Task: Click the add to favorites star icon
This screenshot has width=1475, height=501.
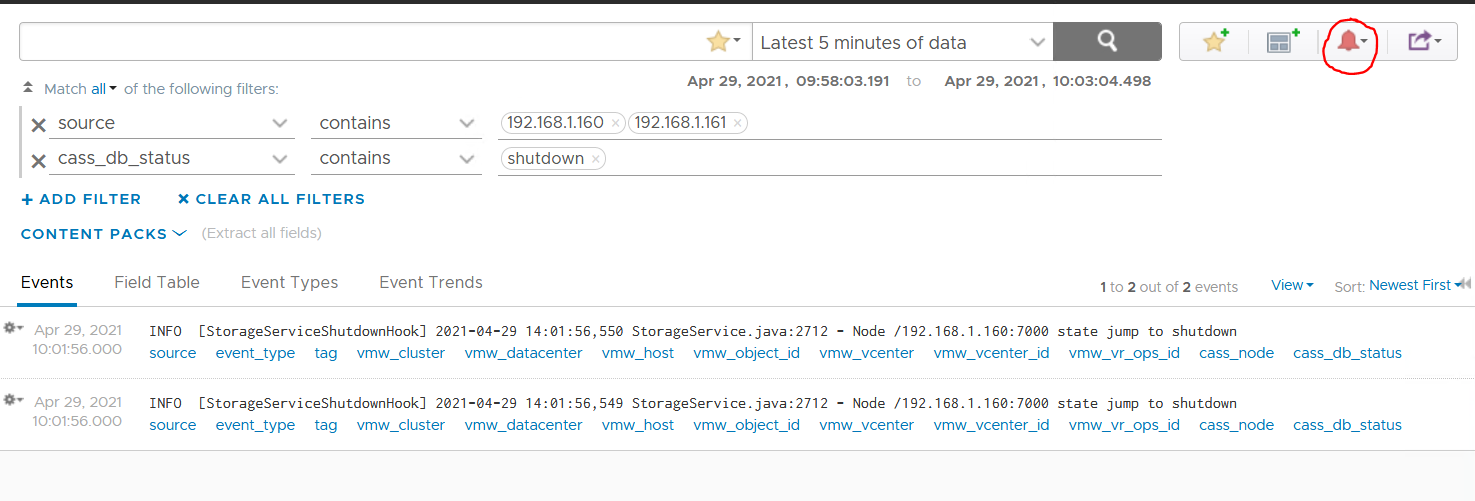Action: pyautogui.click(x=1215, y=42)
